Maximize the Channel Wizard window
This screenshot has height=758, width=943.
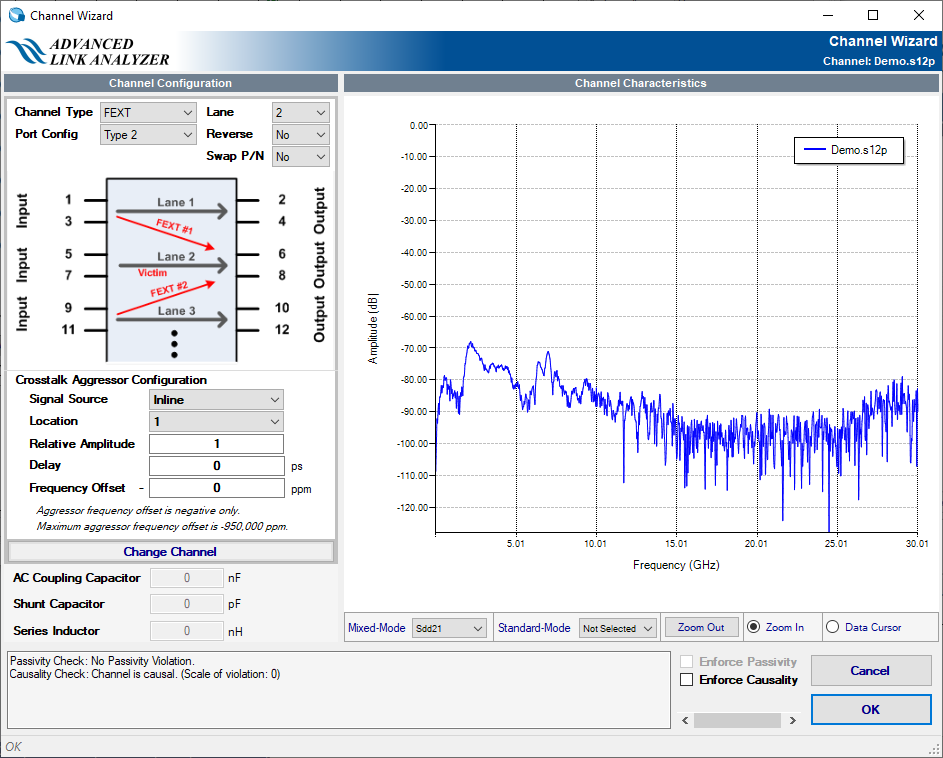pyautogui.click(x=872, y=15)
